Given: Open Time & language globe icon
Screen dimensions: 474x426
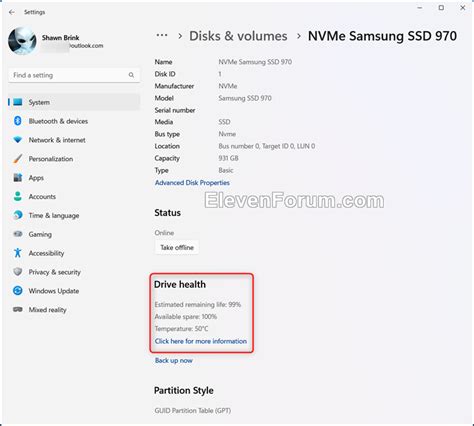Looking at the screenshot, I should [x=18, y=215].
